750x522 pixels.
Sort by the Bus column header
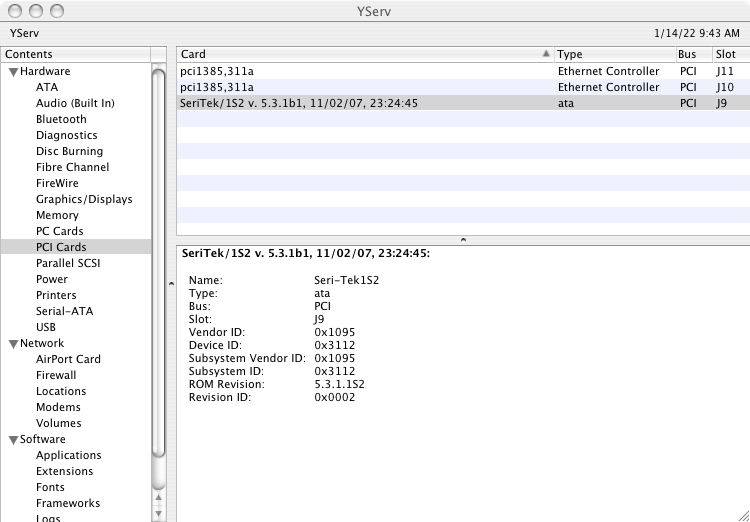click(695, 54)
